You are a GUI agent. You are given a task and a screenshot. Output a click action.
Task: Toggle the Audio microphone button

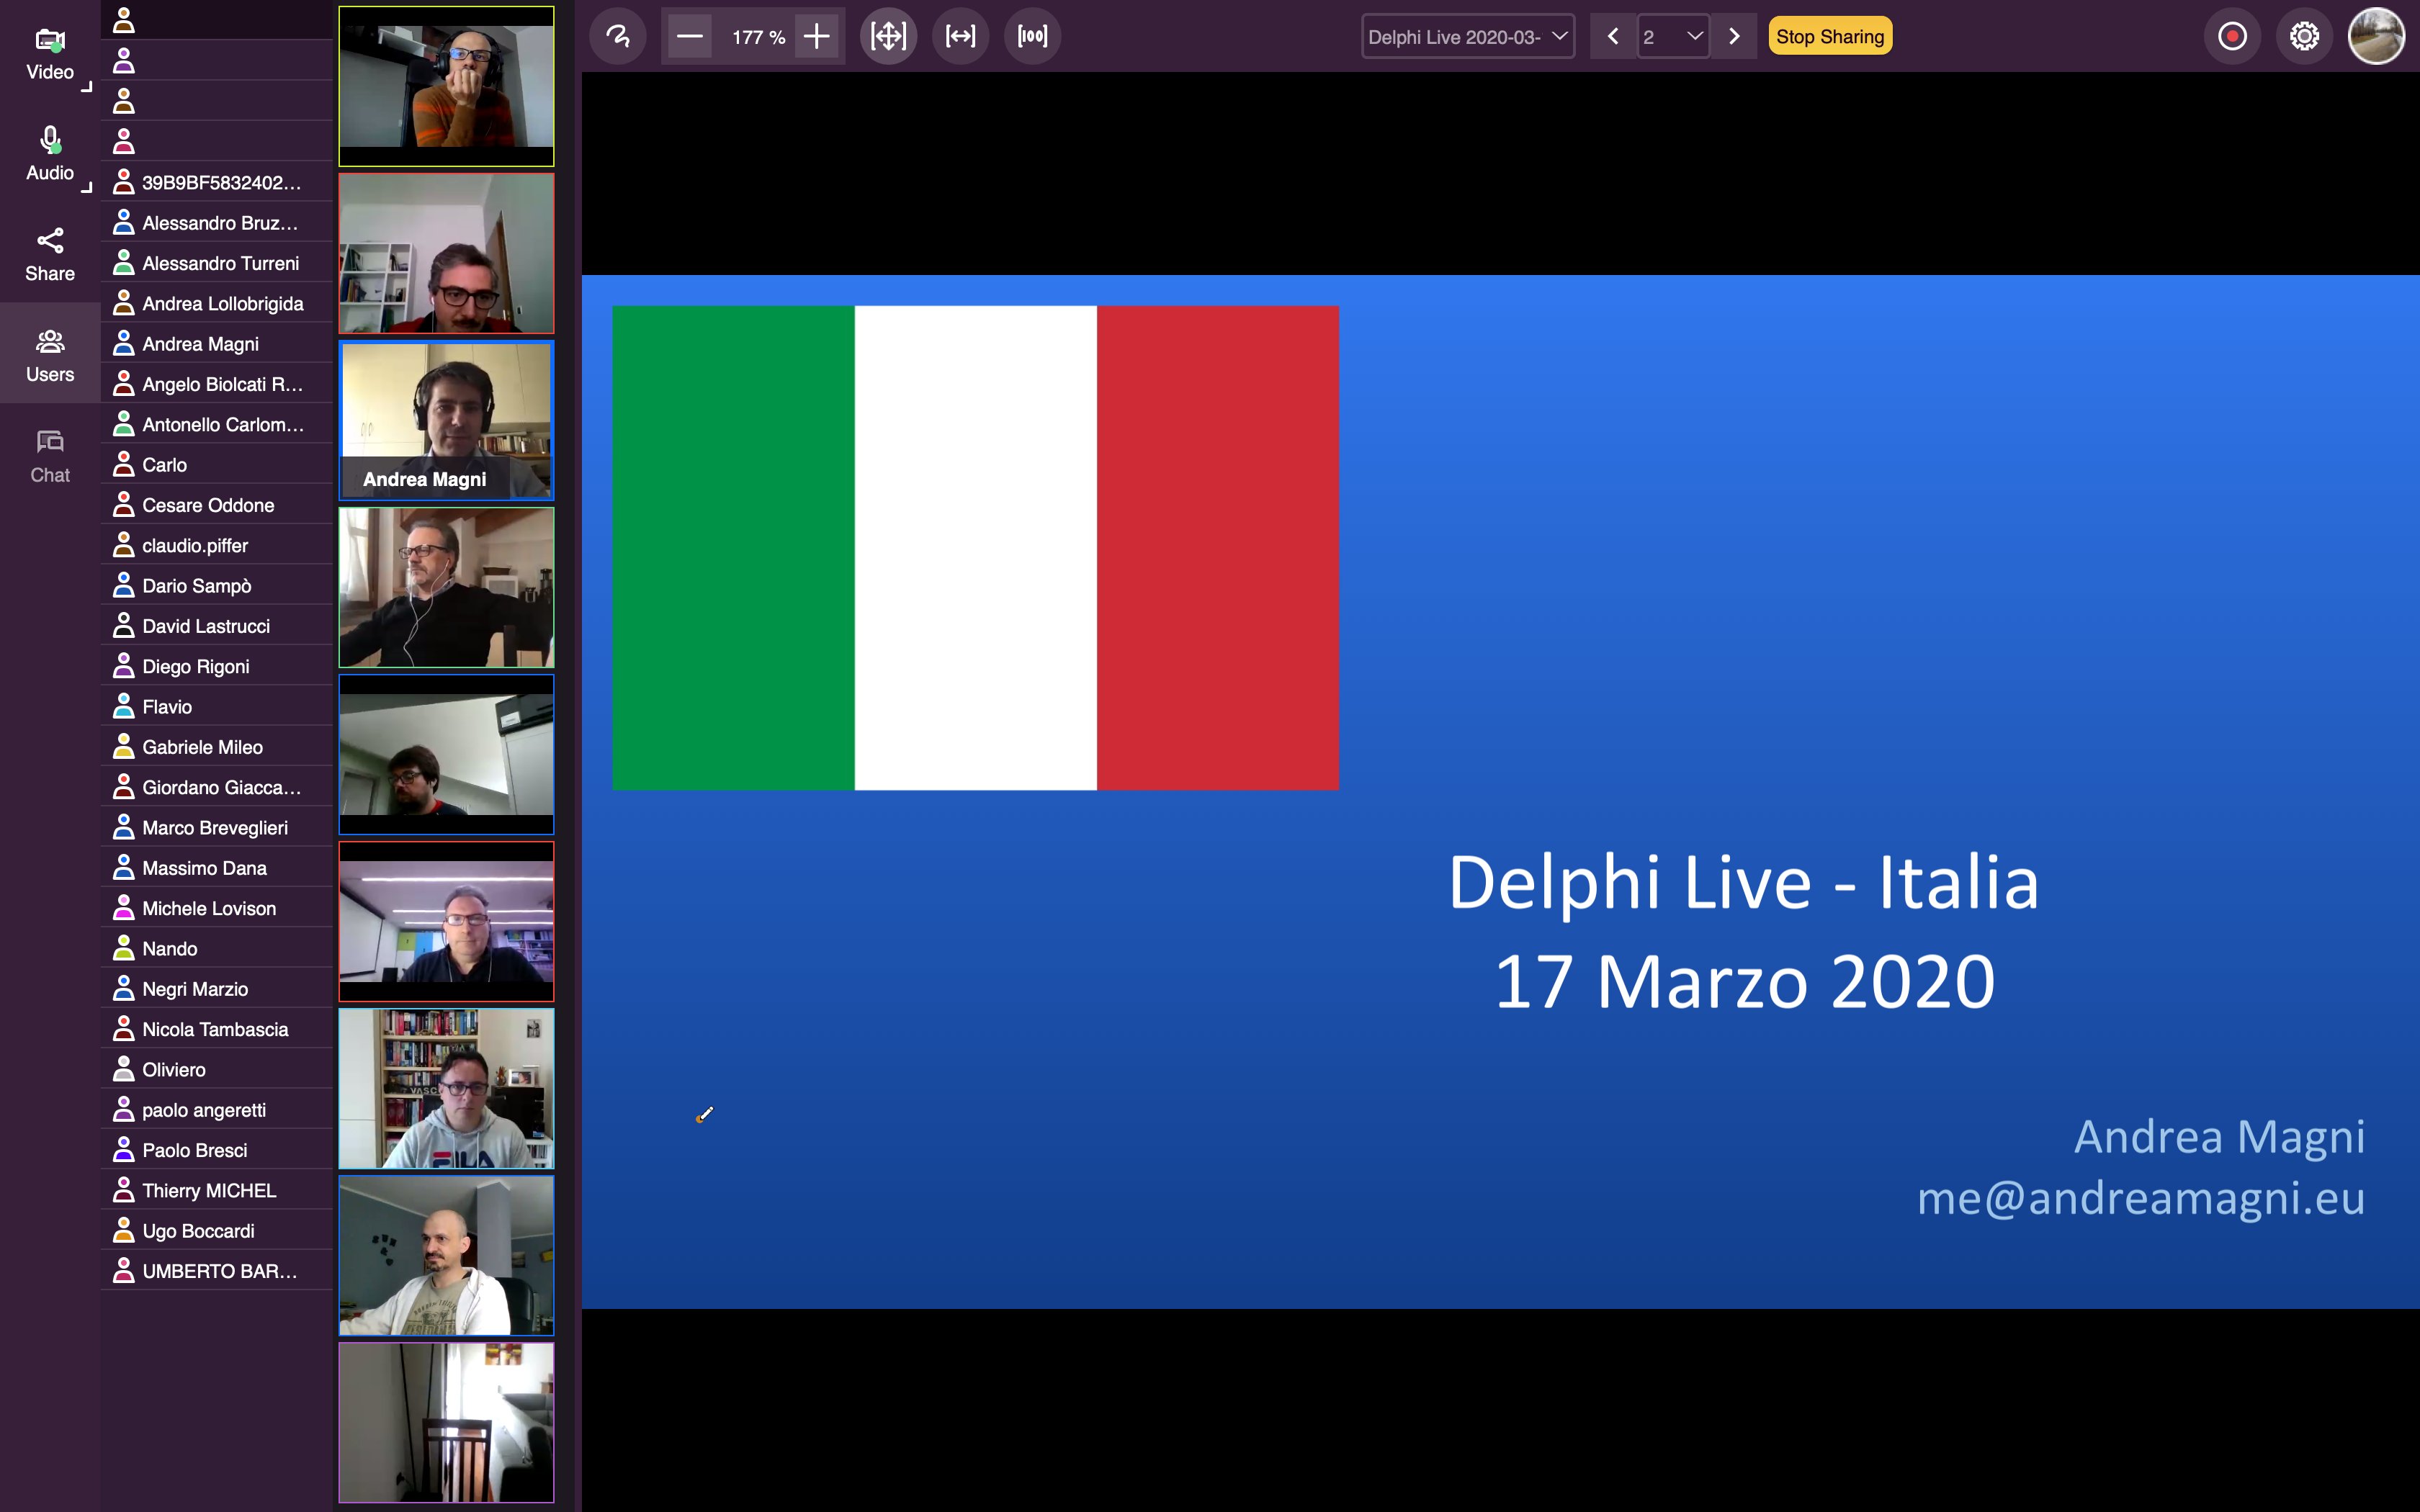pyautogui.click(x=50, y=153)
